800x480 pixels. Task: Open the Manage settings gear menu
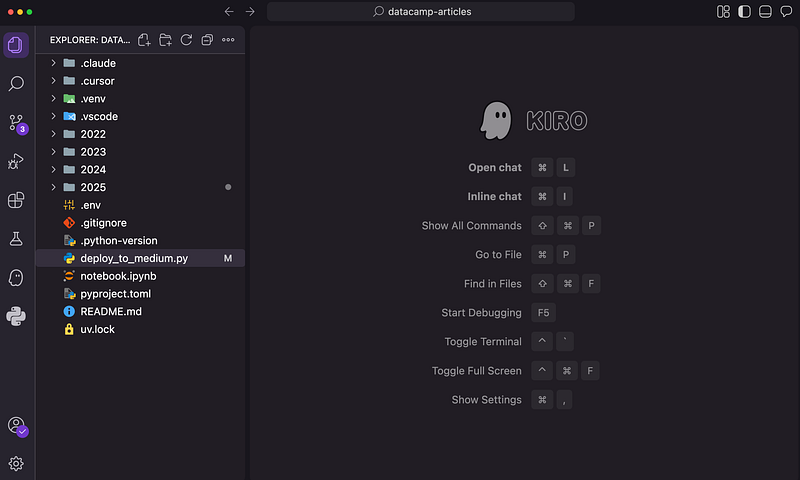(x=16, y=463)
